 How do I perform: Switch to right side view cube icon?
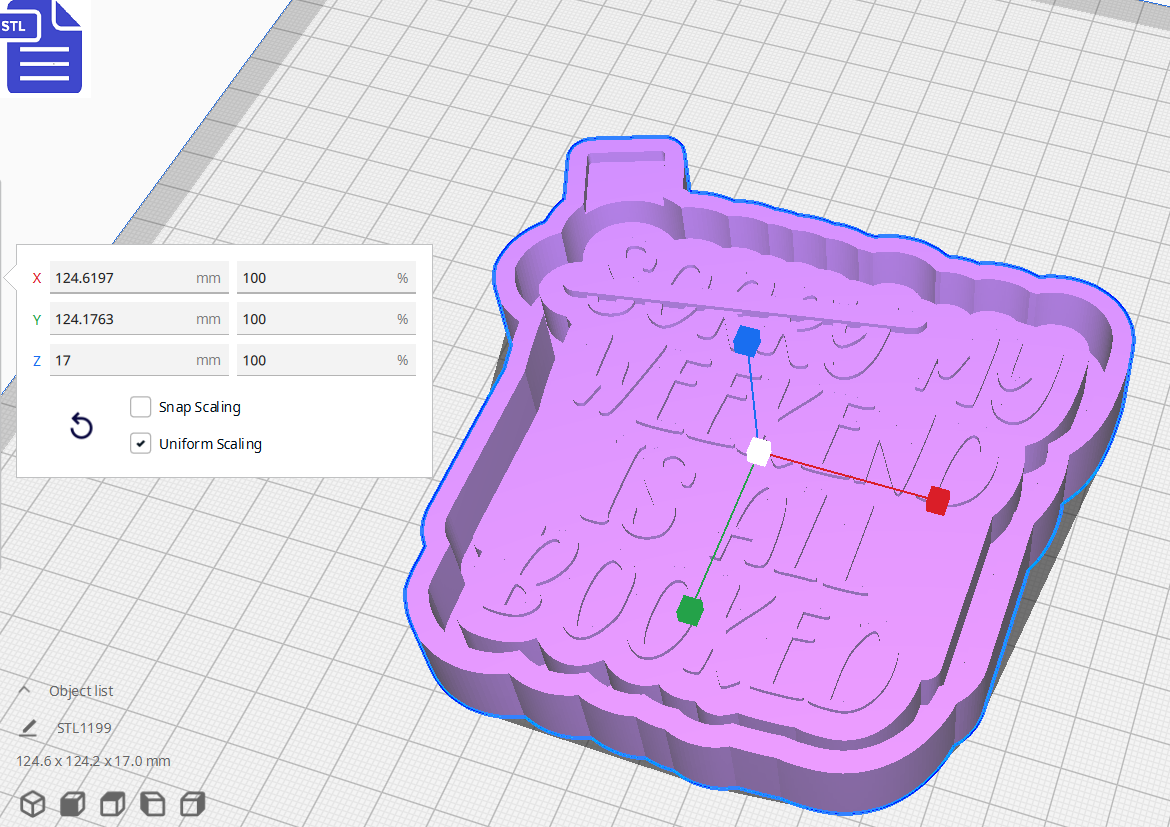click(192, 803)
